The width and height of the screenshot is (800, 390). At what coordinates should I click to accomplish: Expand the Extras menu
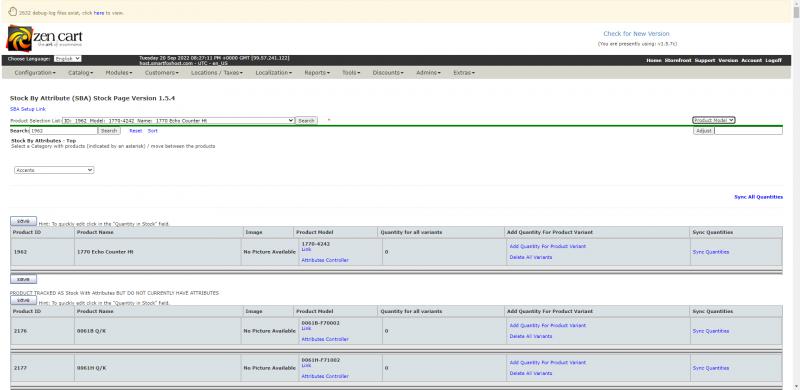point(464,73)
